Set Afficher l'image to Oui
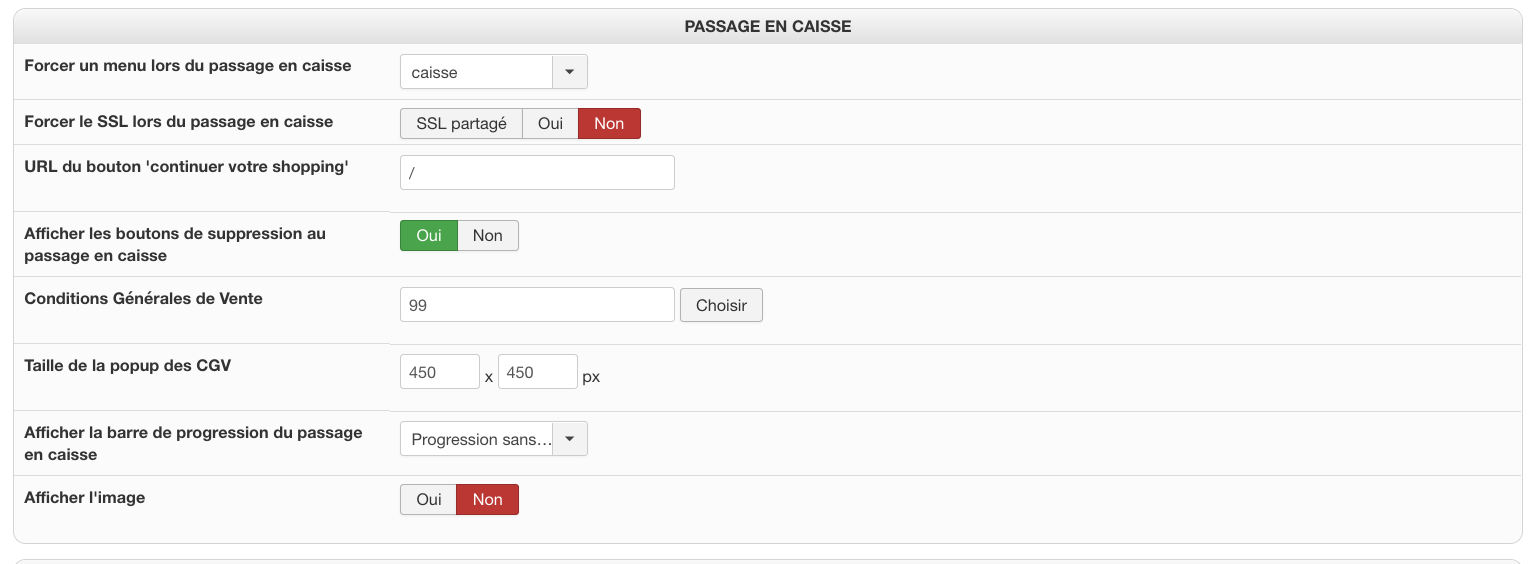This screenshot has width=1538, height=564. pyautogui.click(x=429, y=499)
